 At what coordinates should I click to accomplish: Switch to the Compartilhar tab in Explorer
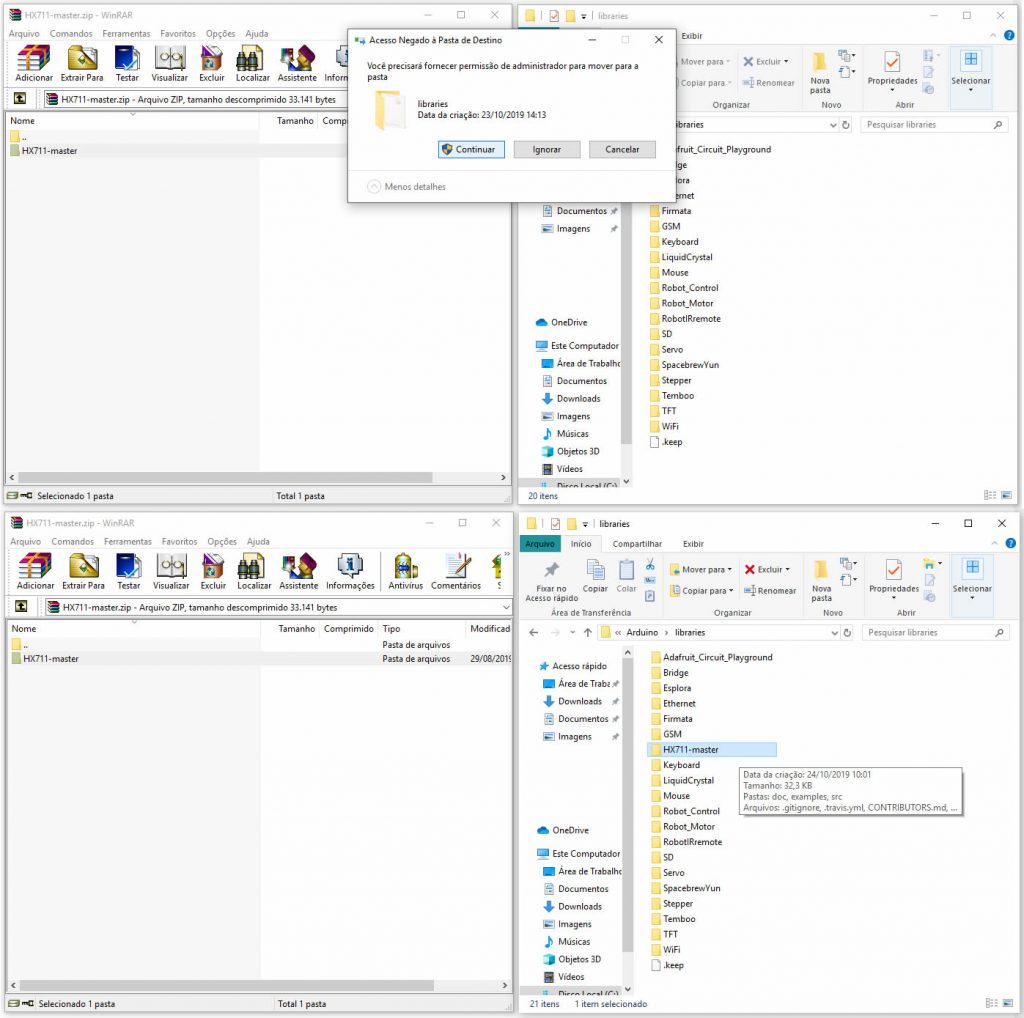[x=637, y=543]
